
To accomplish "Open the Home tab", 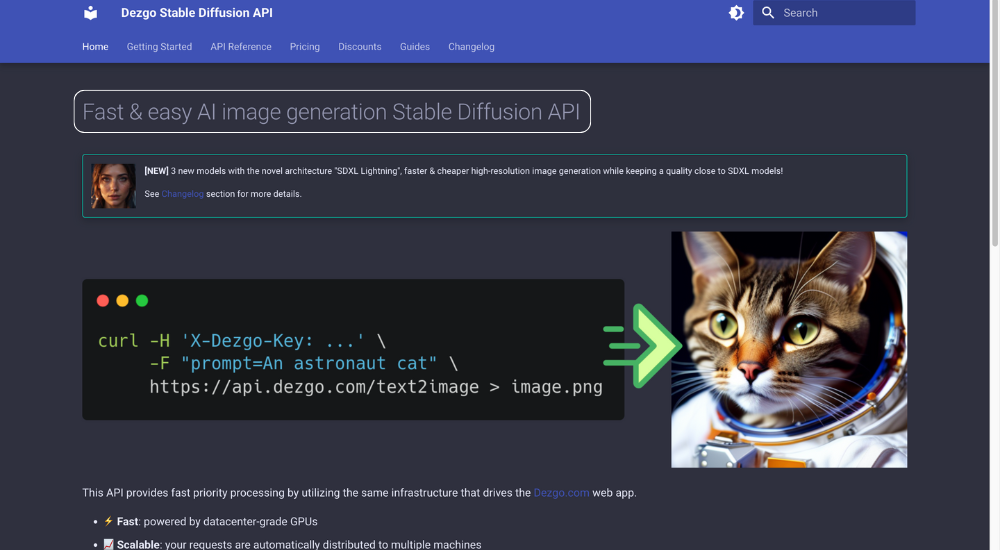I will [x=95, y=47].
